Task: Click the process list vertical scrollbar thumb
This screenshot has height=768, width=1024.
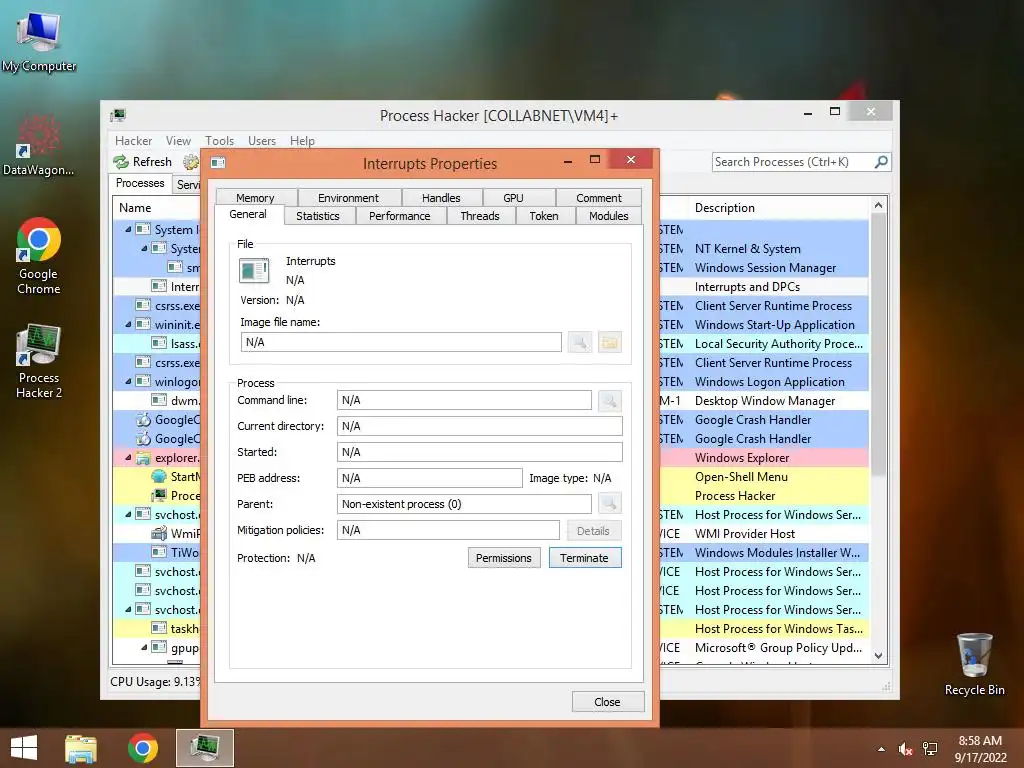Action: [x=878, y=344]
